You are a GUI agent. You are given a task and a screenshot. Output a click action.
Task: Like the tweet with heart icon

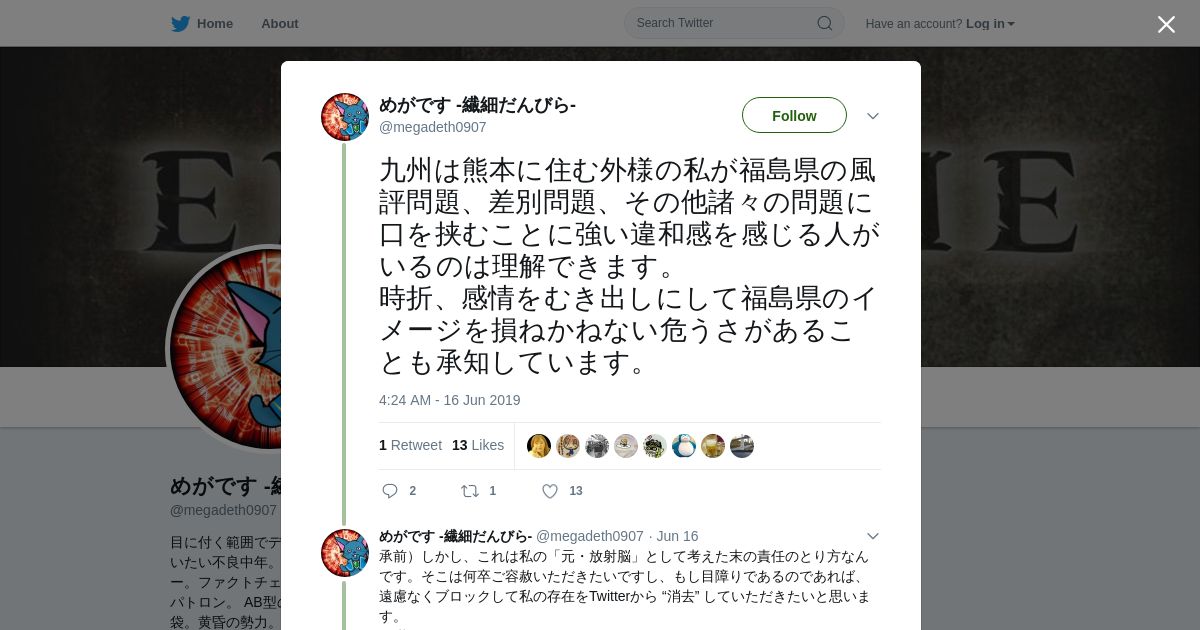tap(550, 491)
